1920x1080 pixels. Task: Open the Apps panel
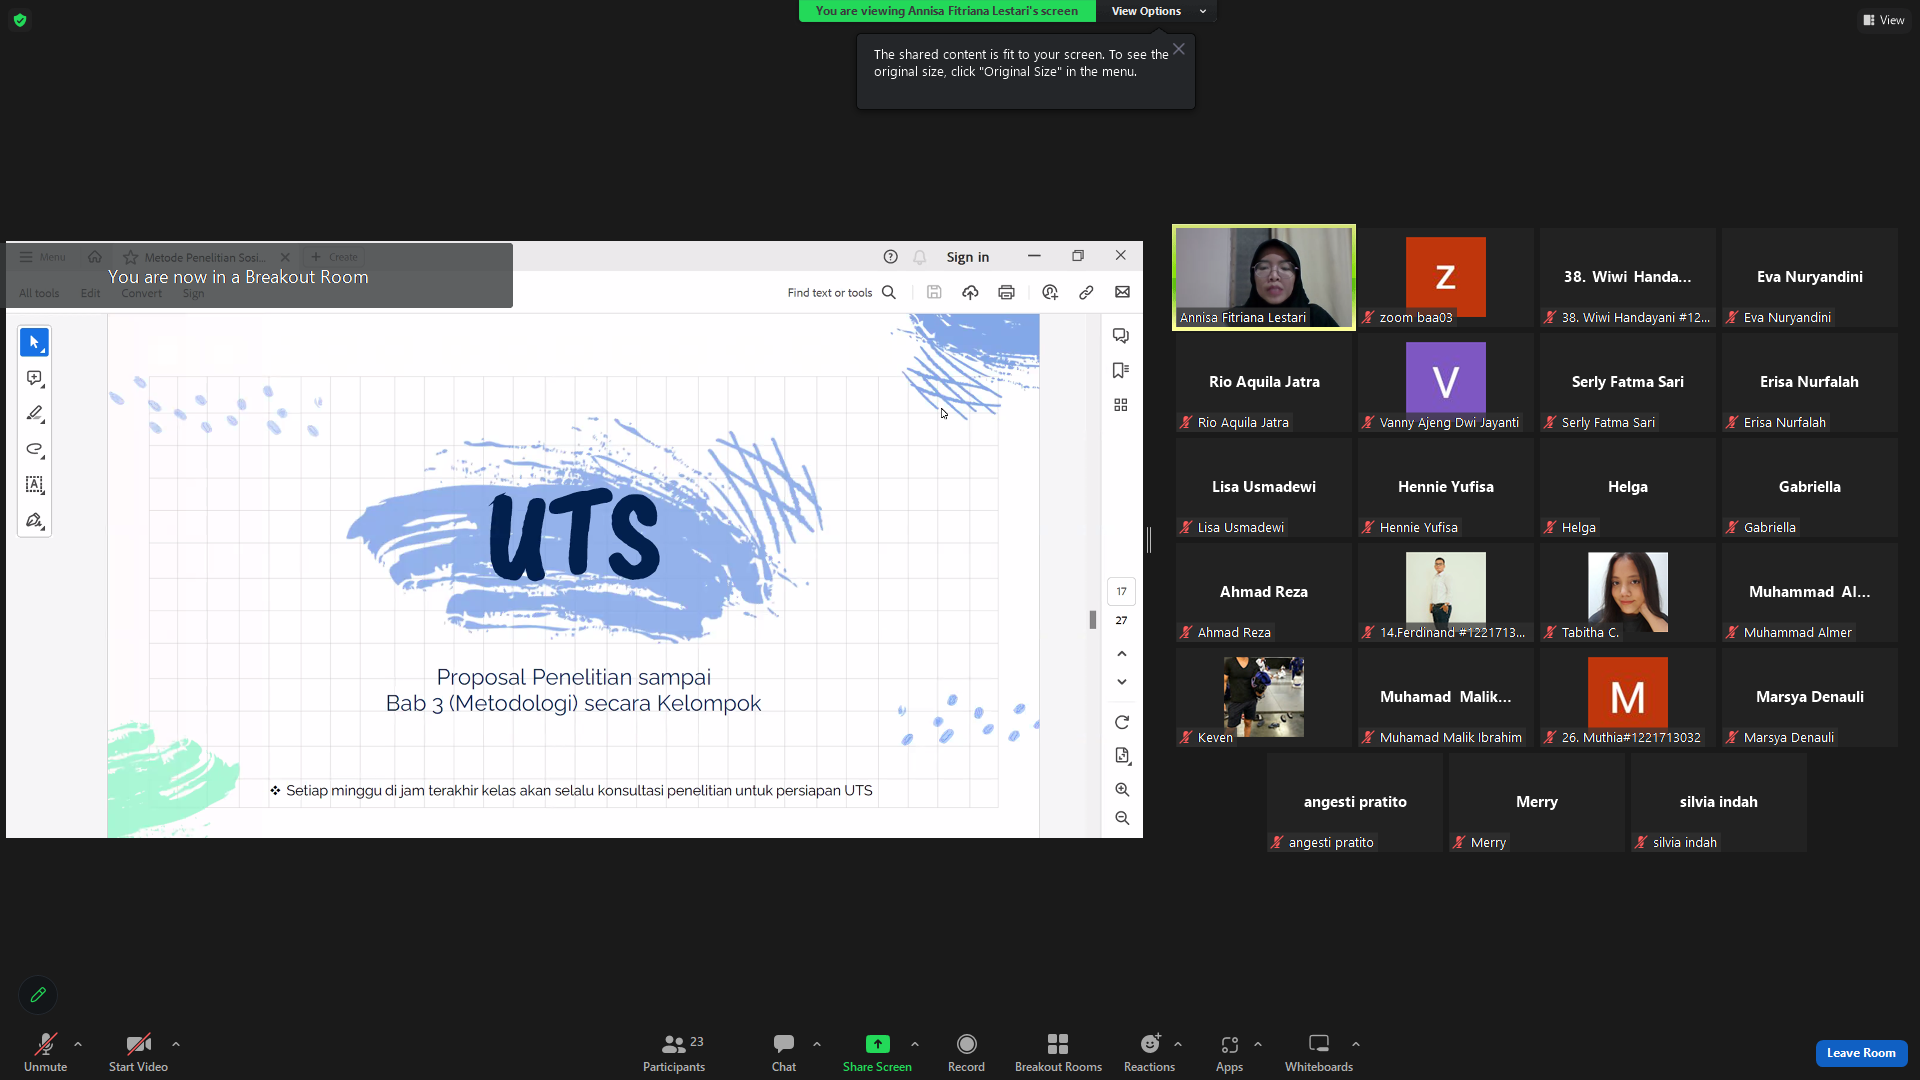[1229, 1052]
